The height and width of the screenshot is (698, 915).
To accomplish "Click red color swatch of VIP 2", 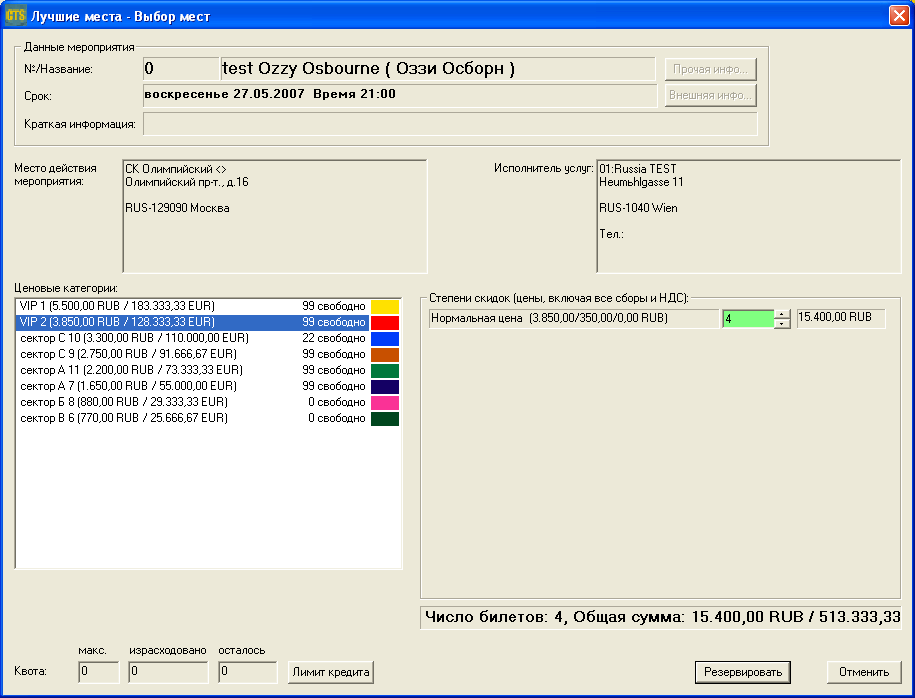I will 385,323.
